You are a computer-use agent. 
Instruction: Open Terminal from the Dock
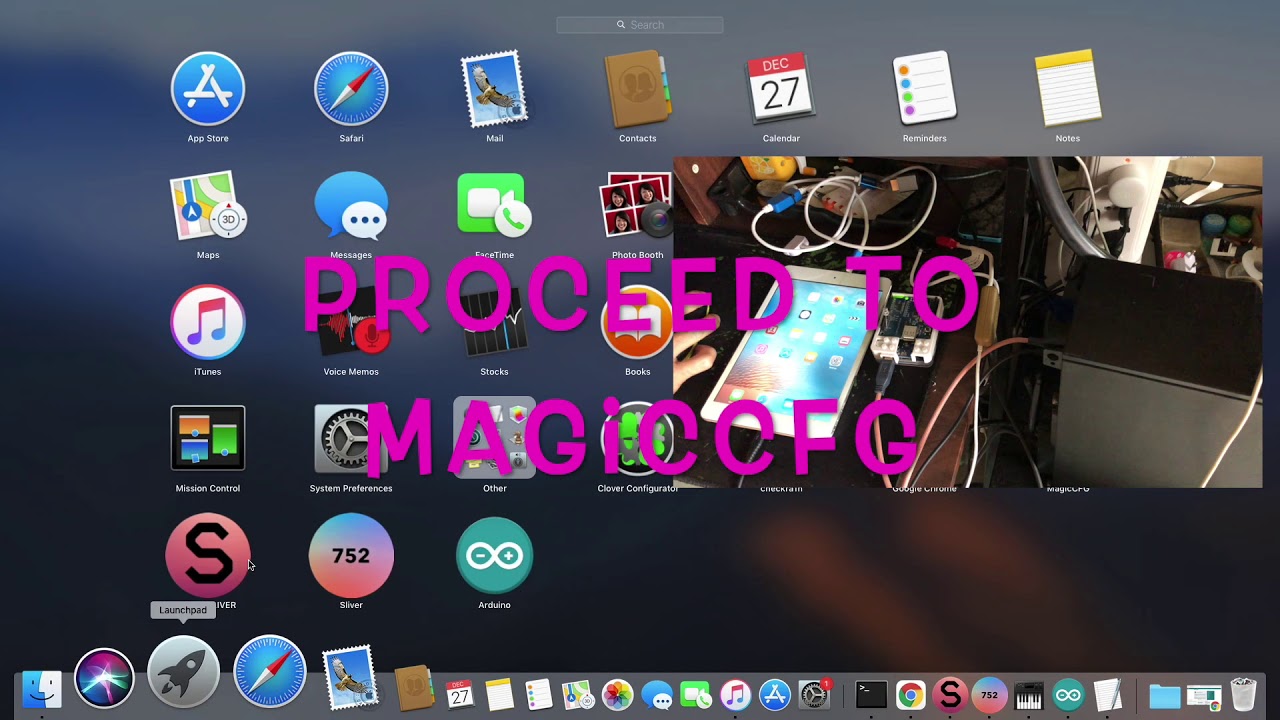click(871, 694)
